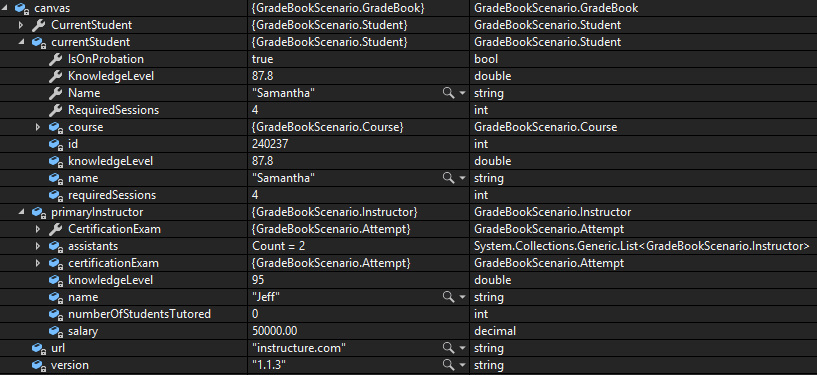Collapse the primaryInstructor node
This screenshot has height=375, width=817.
pos(21,212)
